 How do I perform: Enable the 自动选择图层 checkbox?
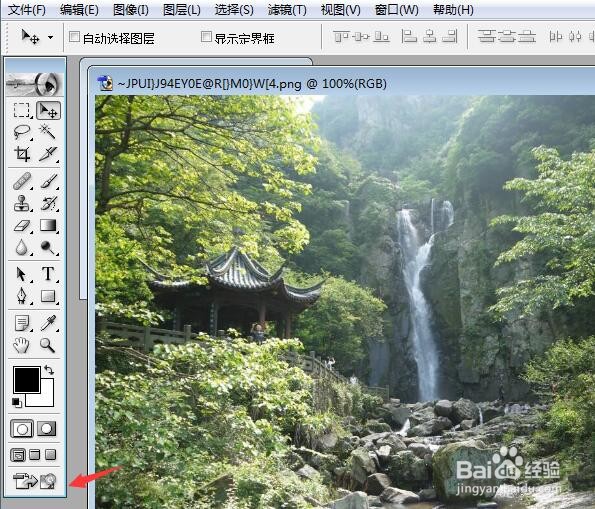coord(74,37)
